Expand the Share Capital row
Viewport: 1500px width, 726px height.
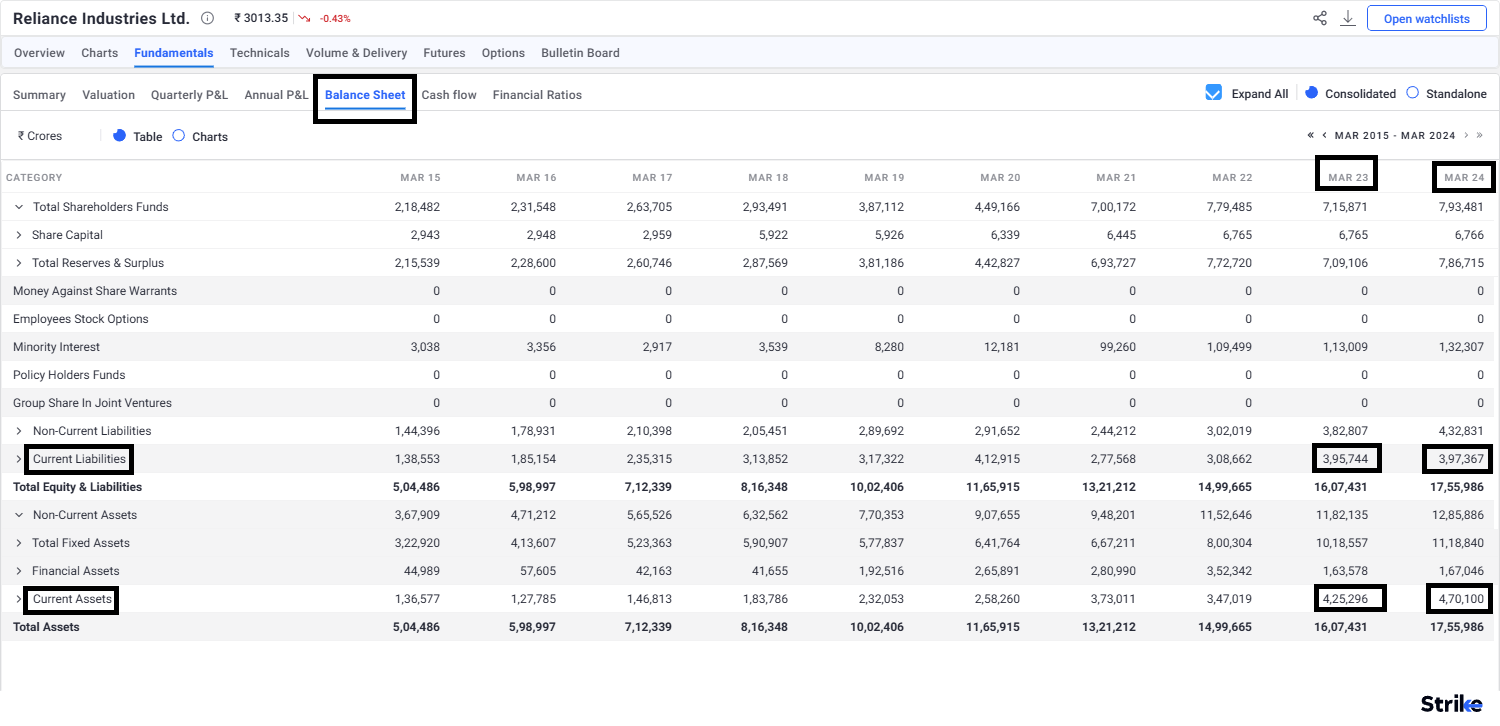pyautogui.click(x=19, y=235)
